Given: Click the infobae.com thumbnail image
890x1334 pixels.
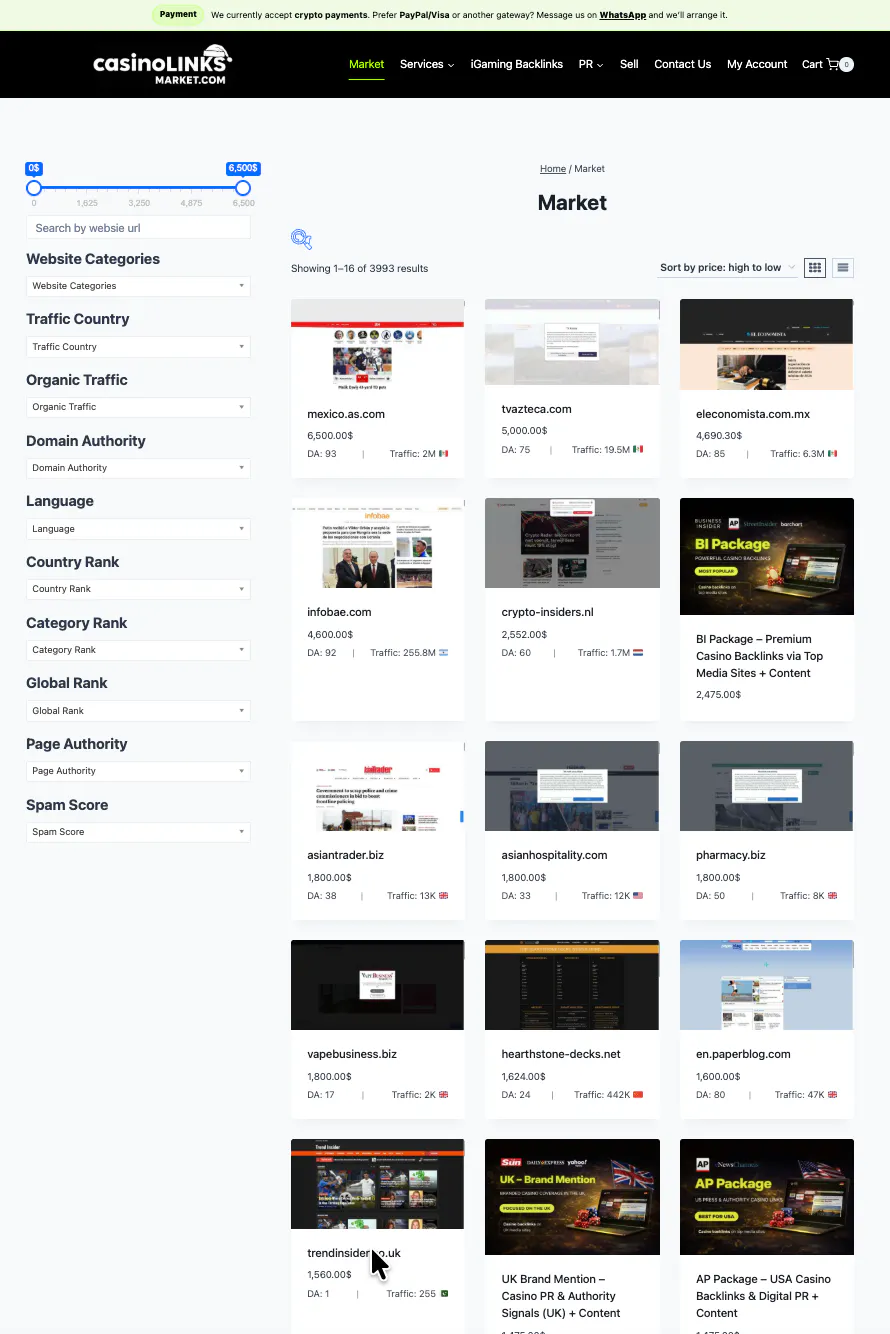Looking at the screenshot, I should click(377, 543).
